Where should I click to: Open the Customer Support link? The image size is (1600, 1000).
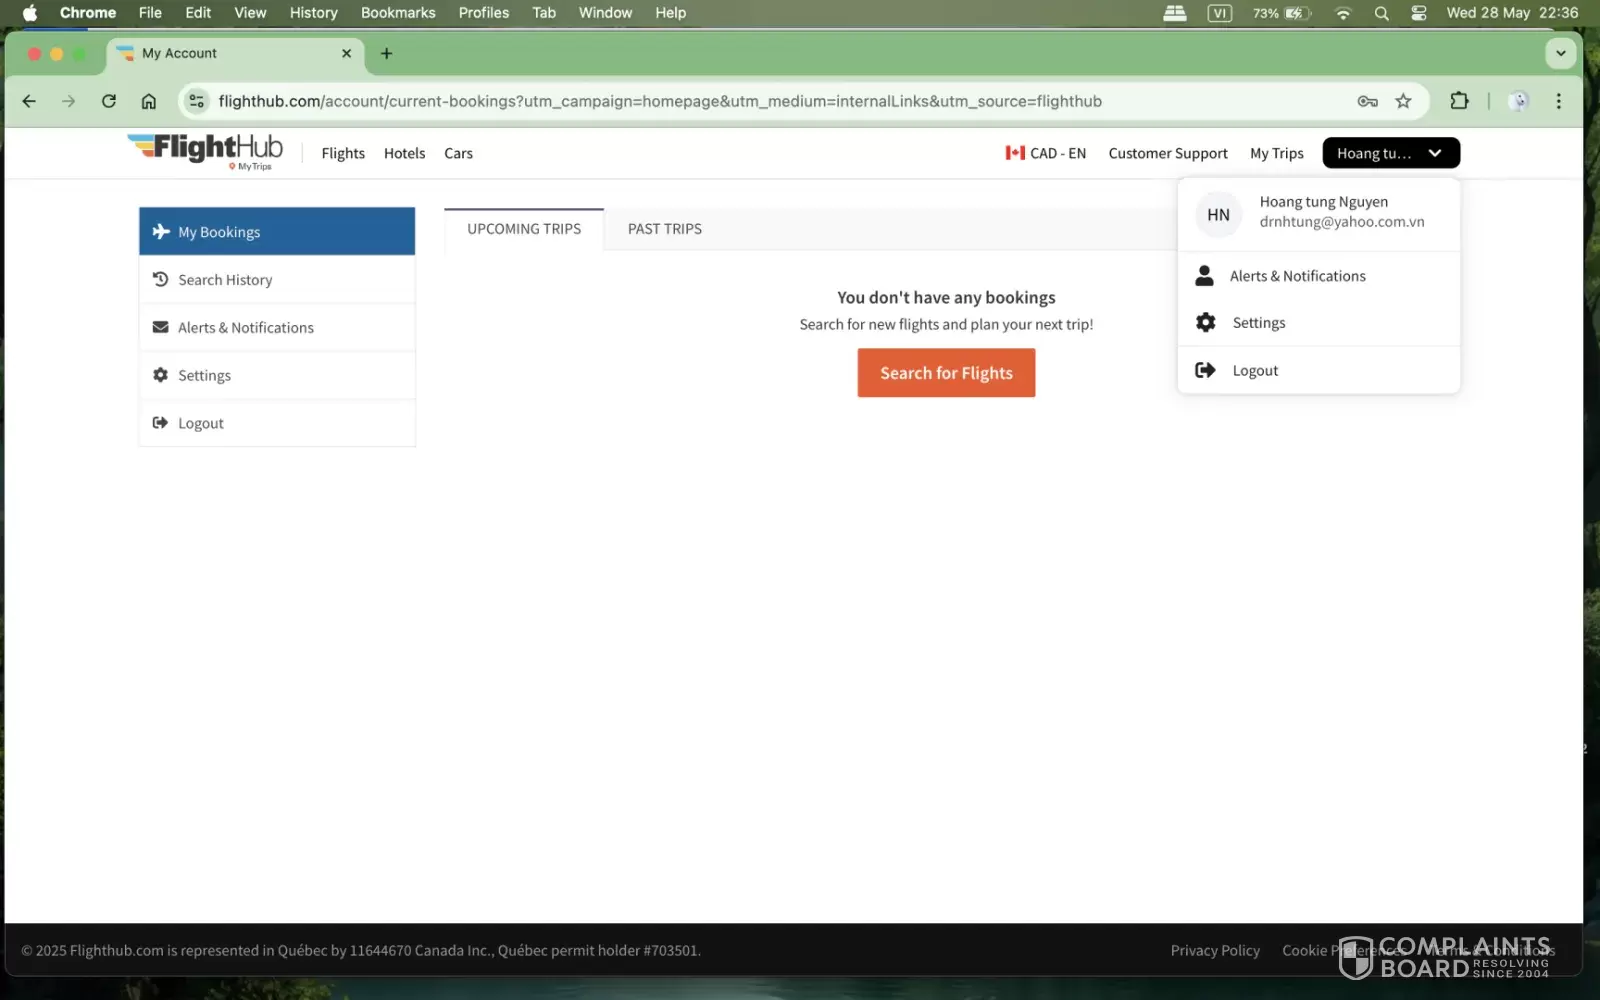1168,153
